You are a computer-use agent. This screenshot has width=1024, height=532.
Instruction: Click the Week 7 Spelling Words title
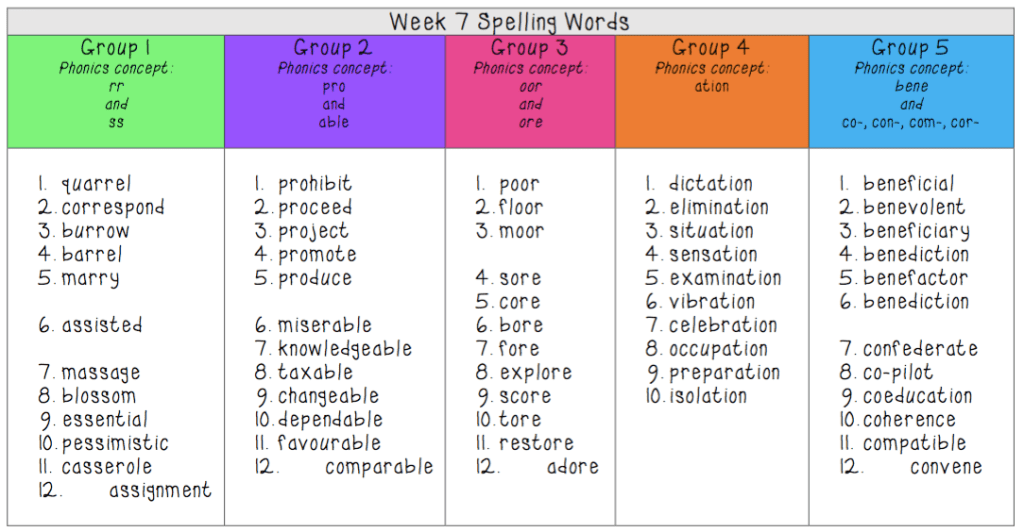tap(510, 21)
